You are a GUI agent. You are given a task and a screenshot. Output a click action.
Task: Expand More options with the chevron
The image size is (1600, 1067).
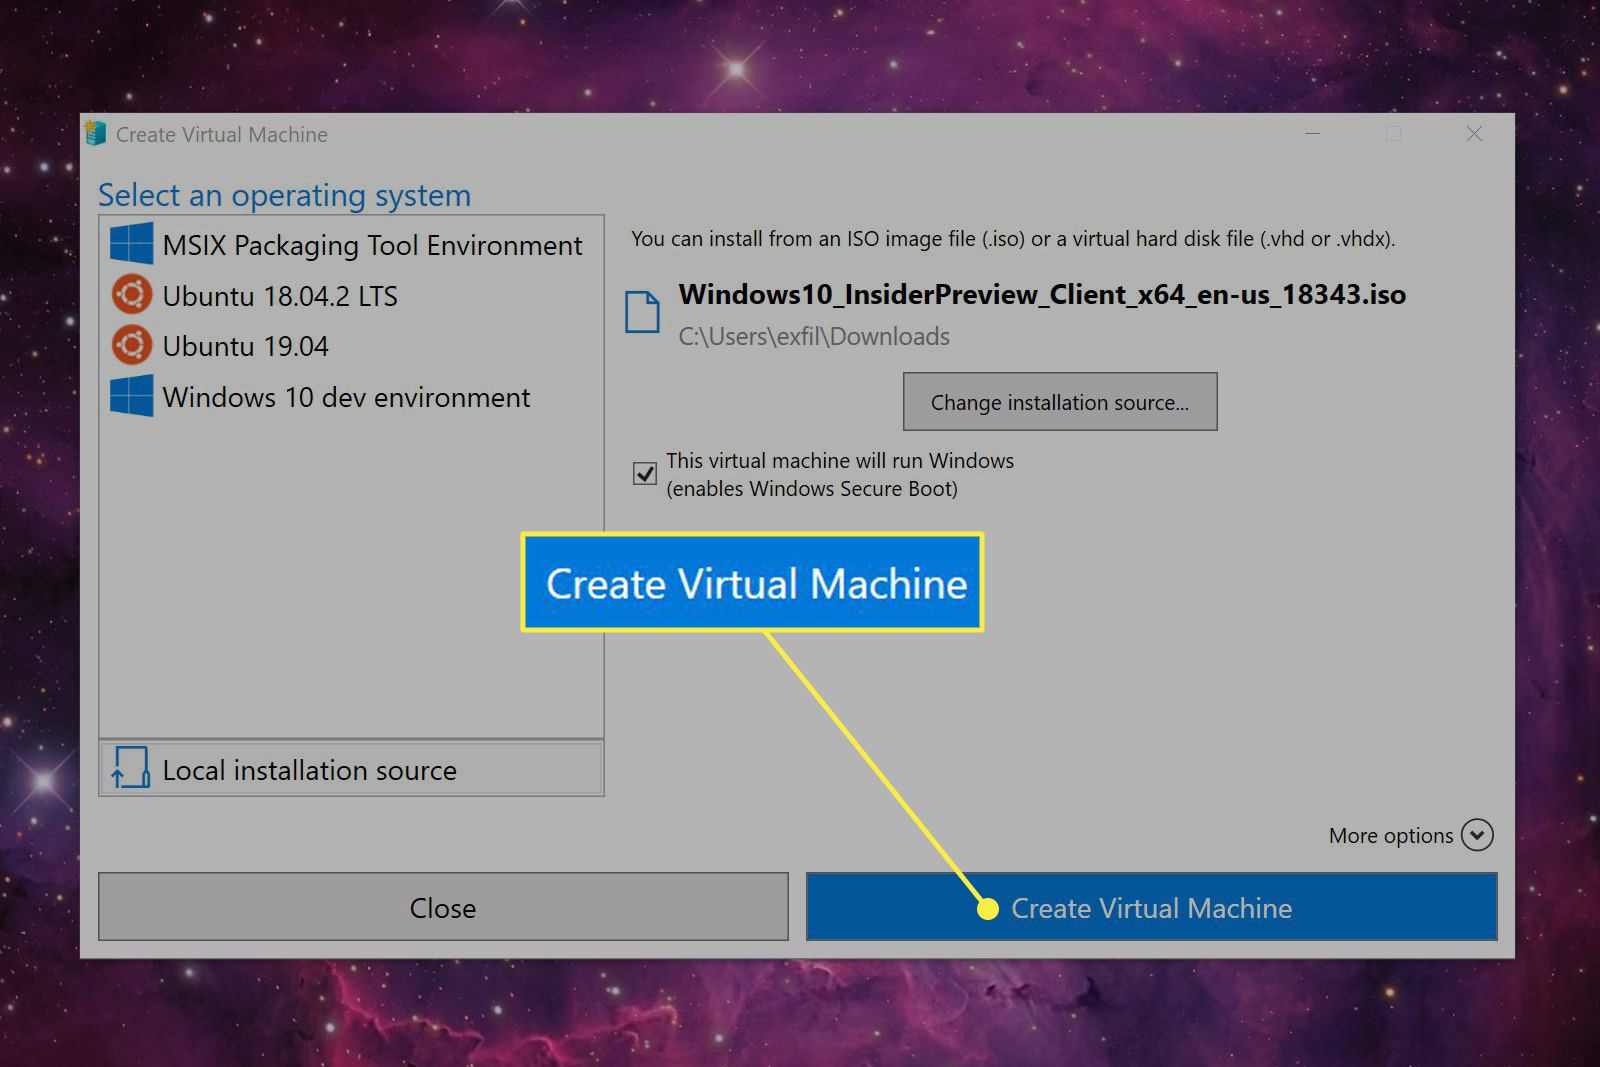coord(1476,835)
